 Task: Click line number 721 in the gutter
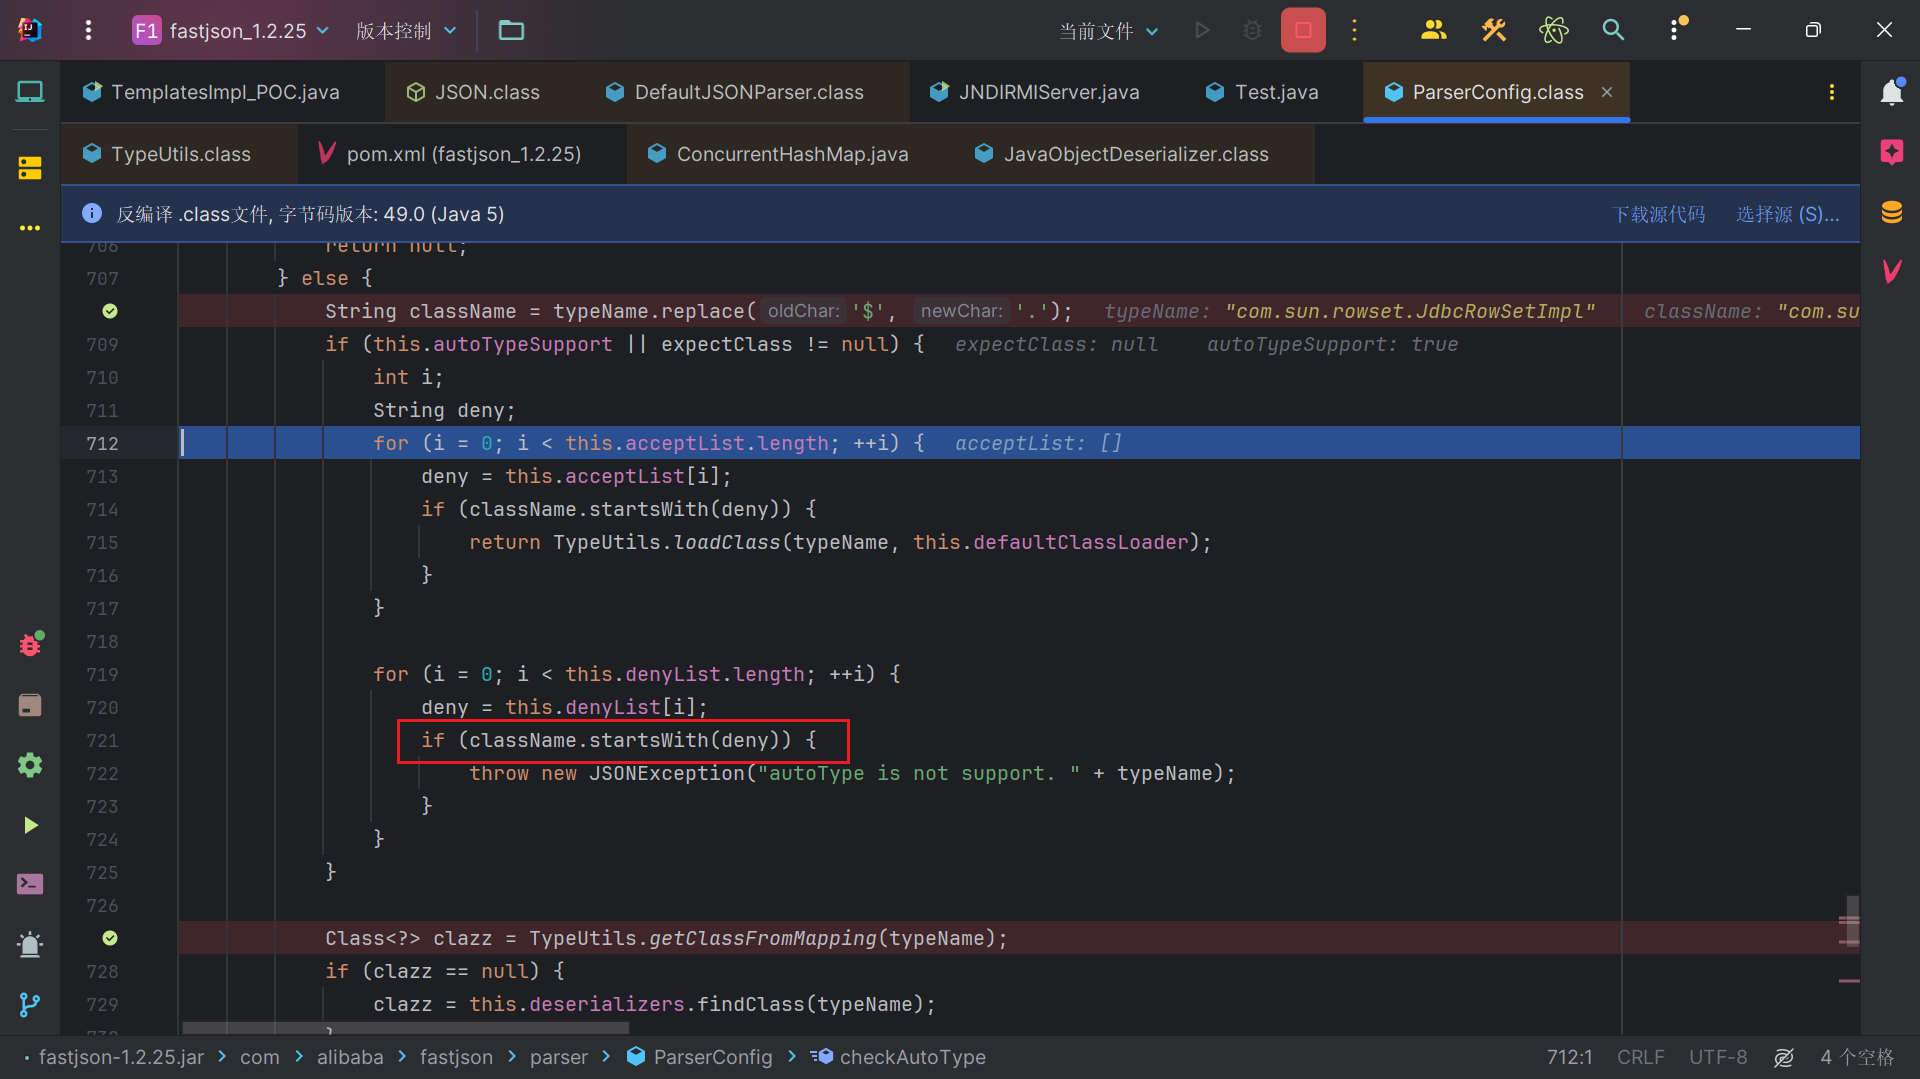point(102,740)
